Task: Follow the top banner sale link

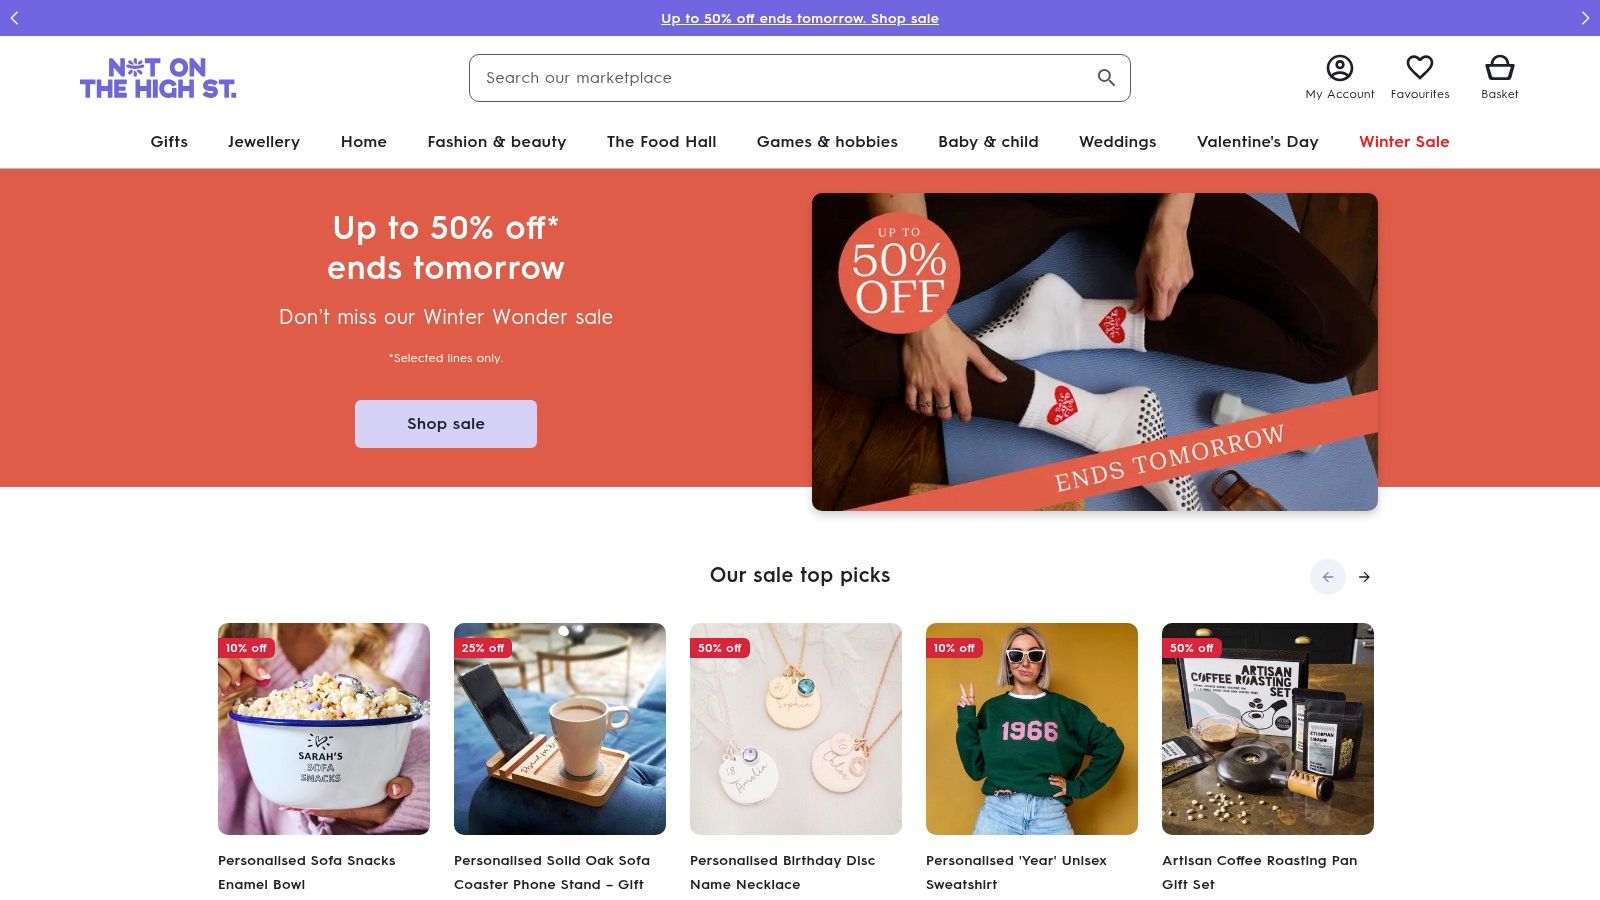Action: (x=799, y=18)
